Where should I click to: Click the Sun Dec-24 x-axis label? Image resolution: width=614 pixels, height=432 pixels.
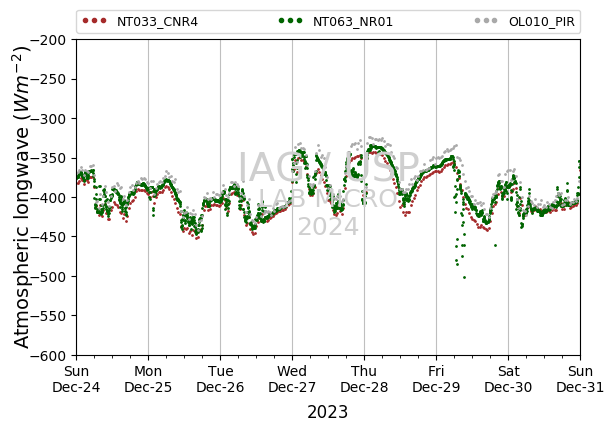[76, 379]
